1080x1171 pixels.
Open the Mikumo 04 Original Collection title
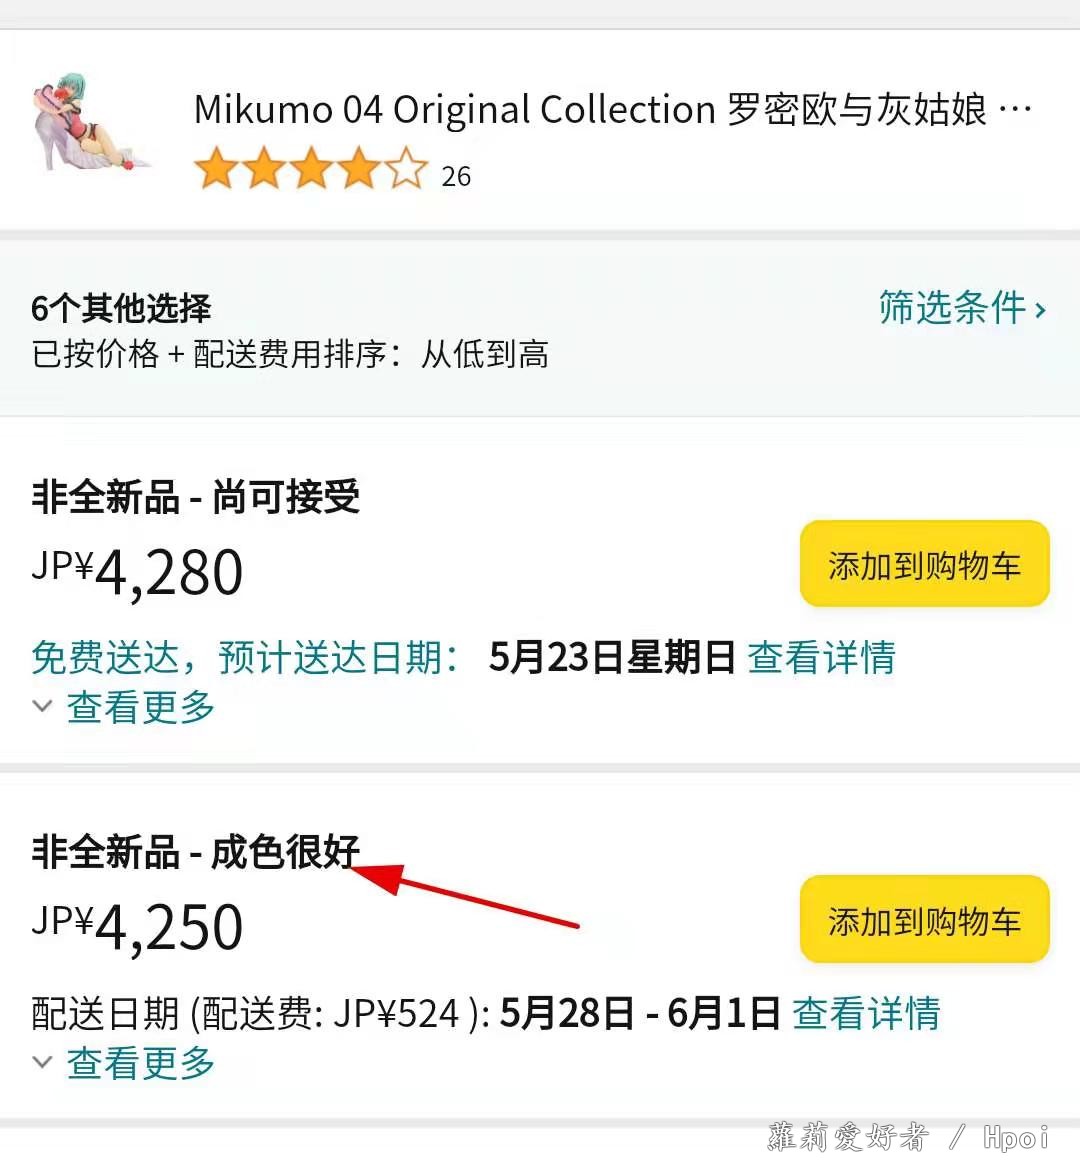(x=612, y=110)
